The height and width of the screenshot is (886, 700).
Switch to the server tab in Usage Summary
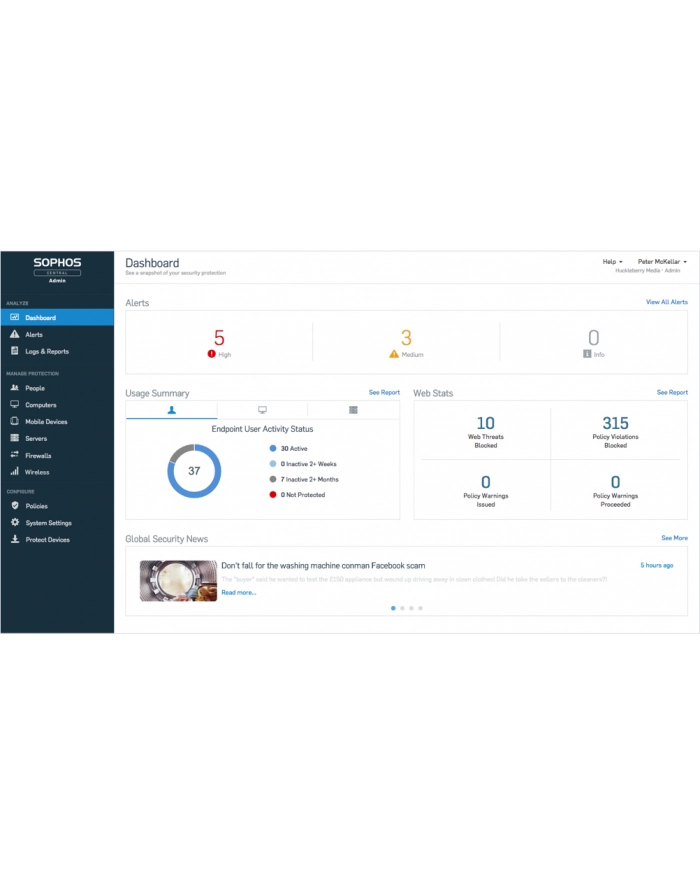pyautogui.click(x=353, y=410)
